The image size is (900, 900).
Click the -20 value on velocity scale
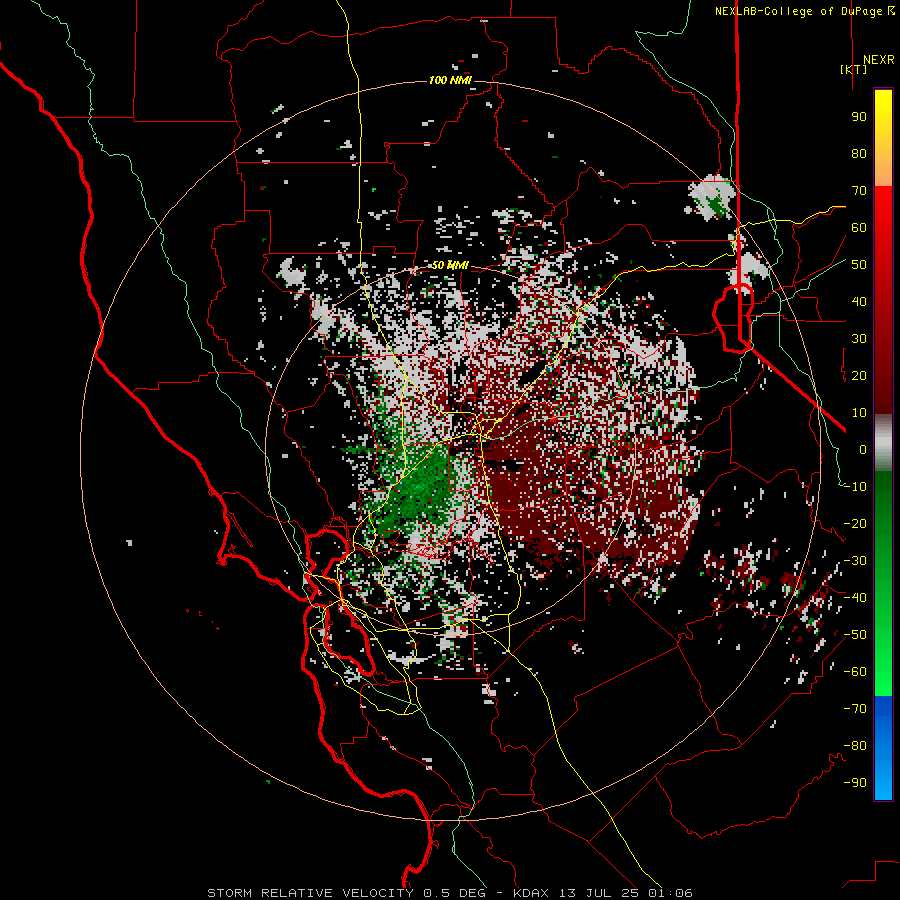click(855, 523)
